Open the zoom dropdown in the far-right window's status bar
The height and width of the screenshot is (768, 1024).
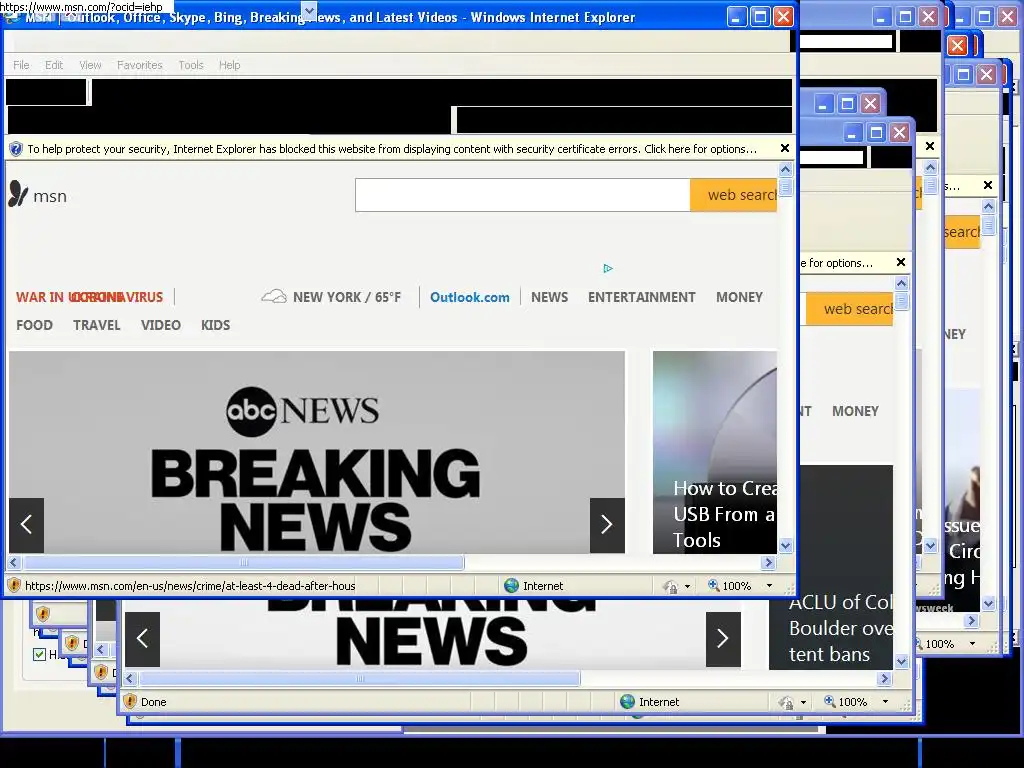(x=972, y=644)
